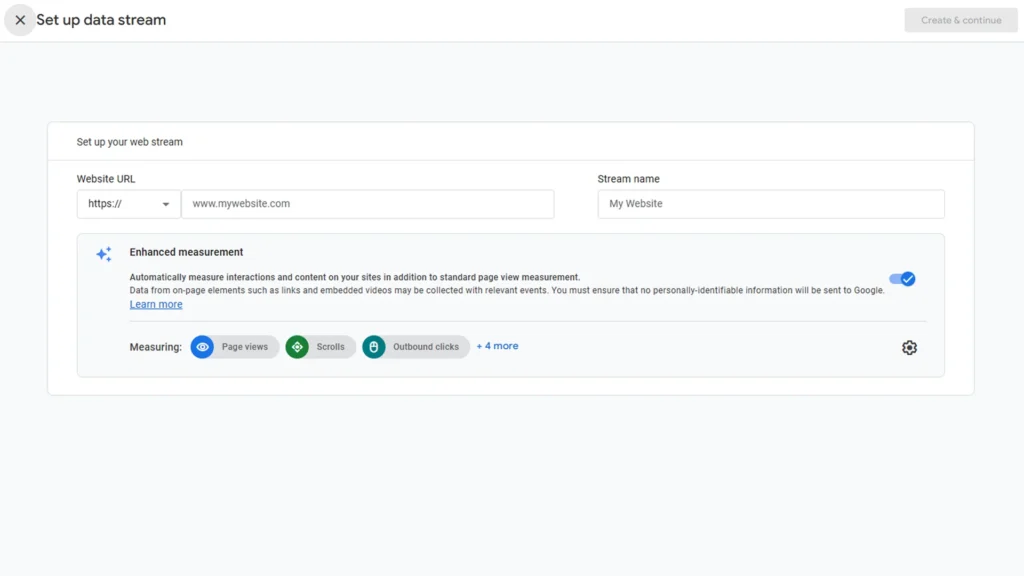The height and width of the screenshot is (576, 1024).
Task: Click the Create & continue button
Action: click(x=960, y=20)
